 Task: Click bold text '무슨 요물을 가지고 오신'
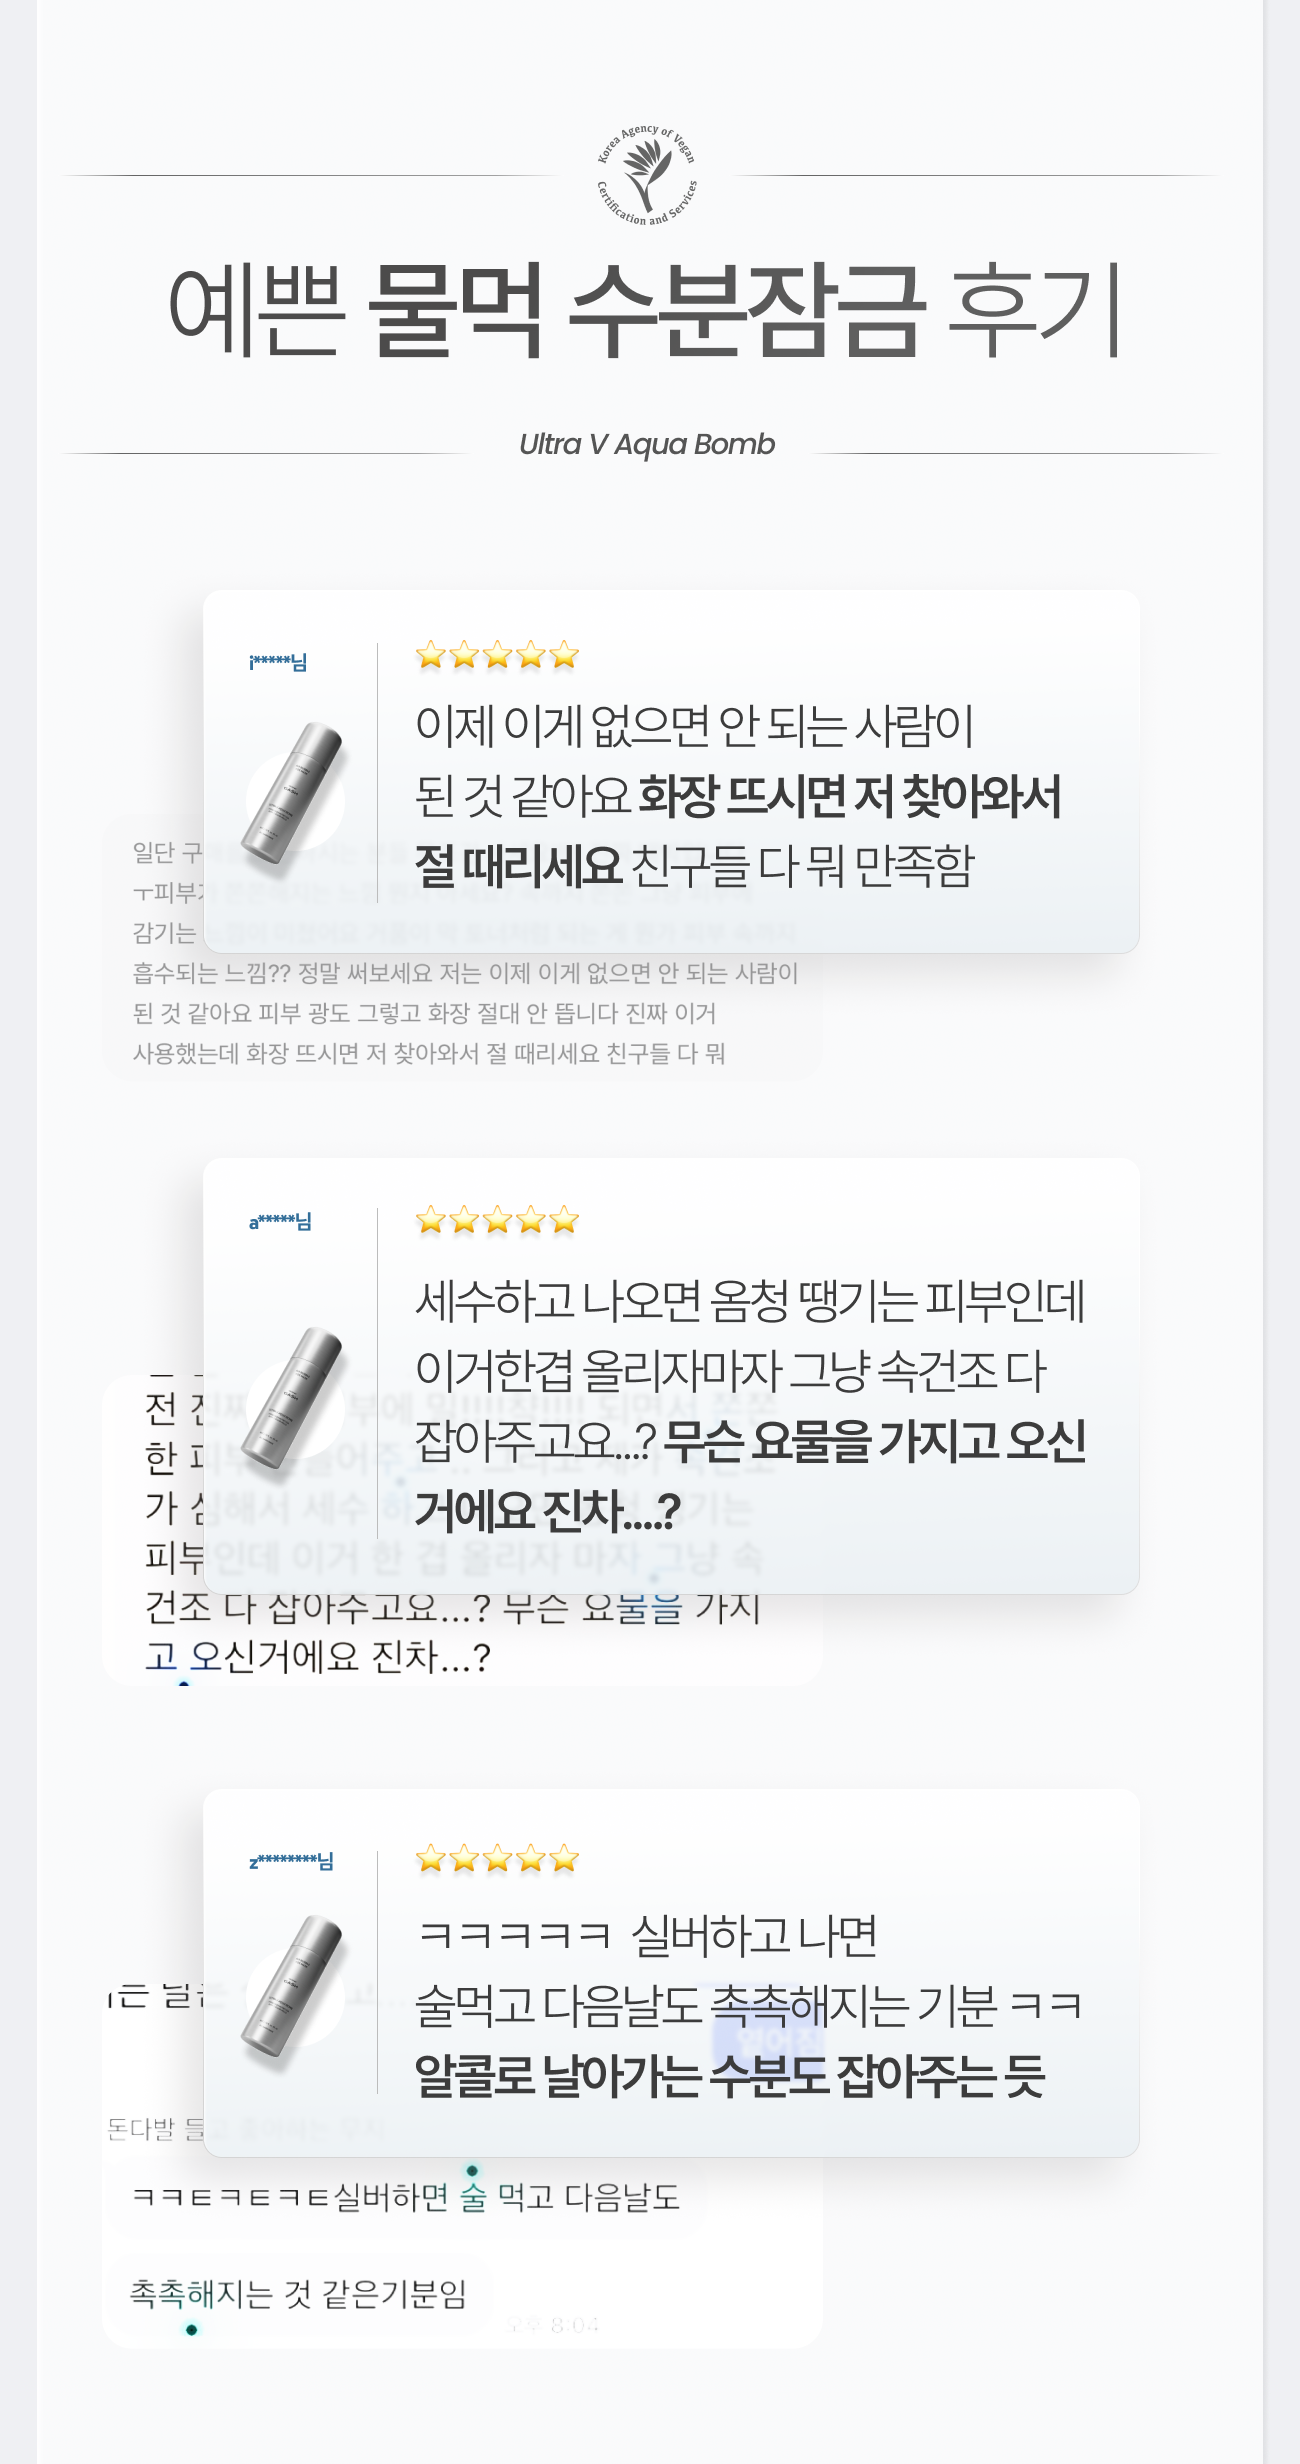click(x=875, y=1441)
